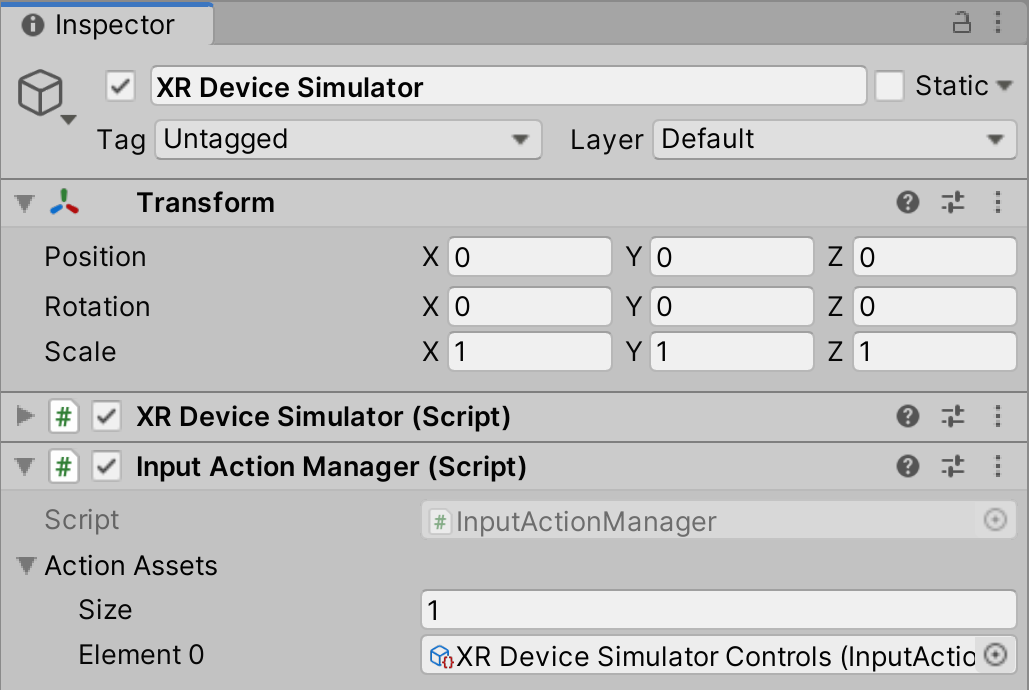The width and height of the screenshot is (1029, 690).
Task: Open the GameObject cube icon picker
Action: [43, 96]
